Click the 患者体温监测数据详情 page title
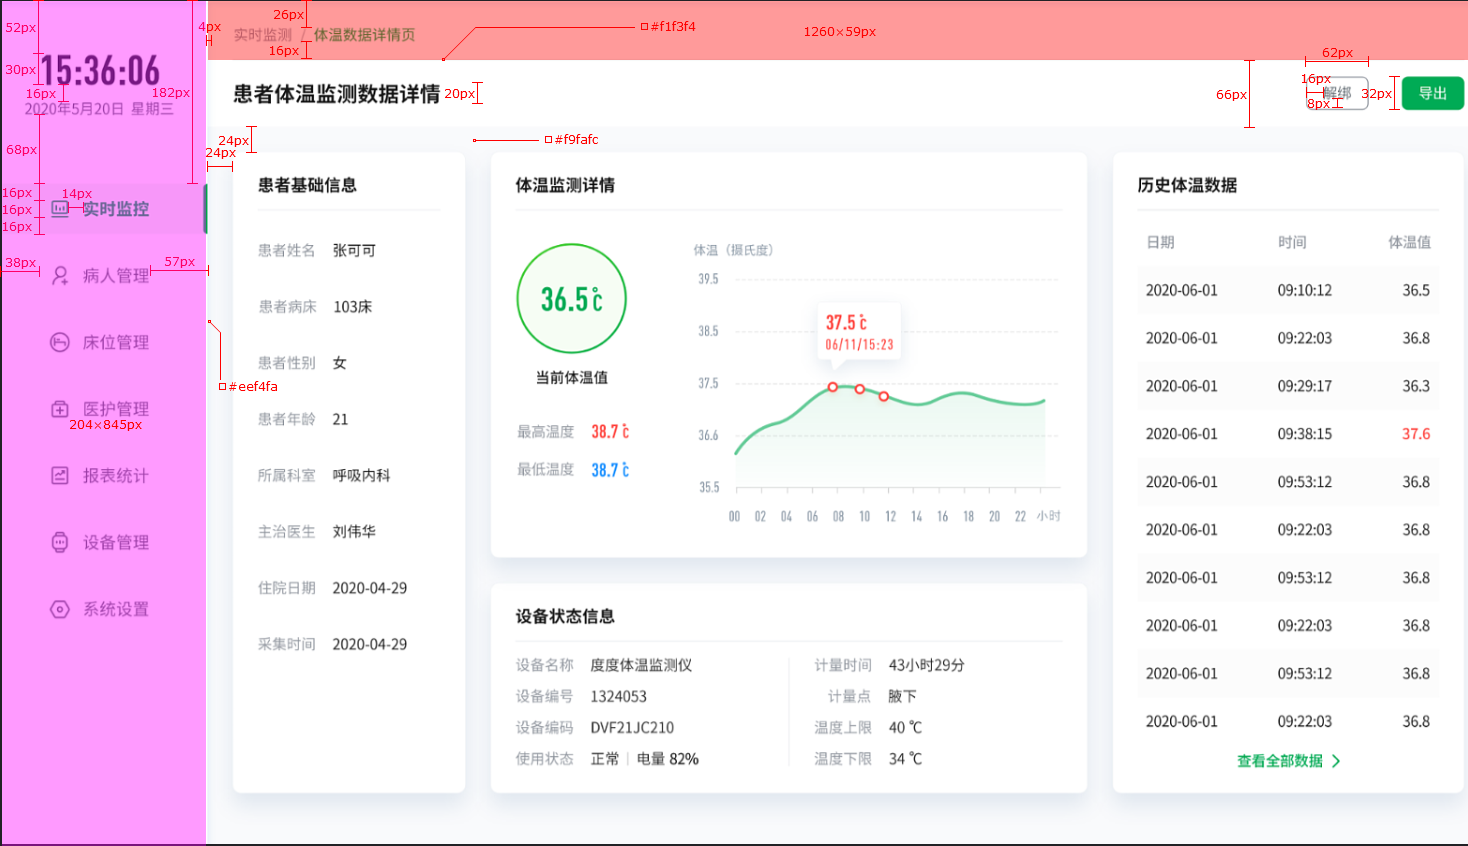 (337, 94)
